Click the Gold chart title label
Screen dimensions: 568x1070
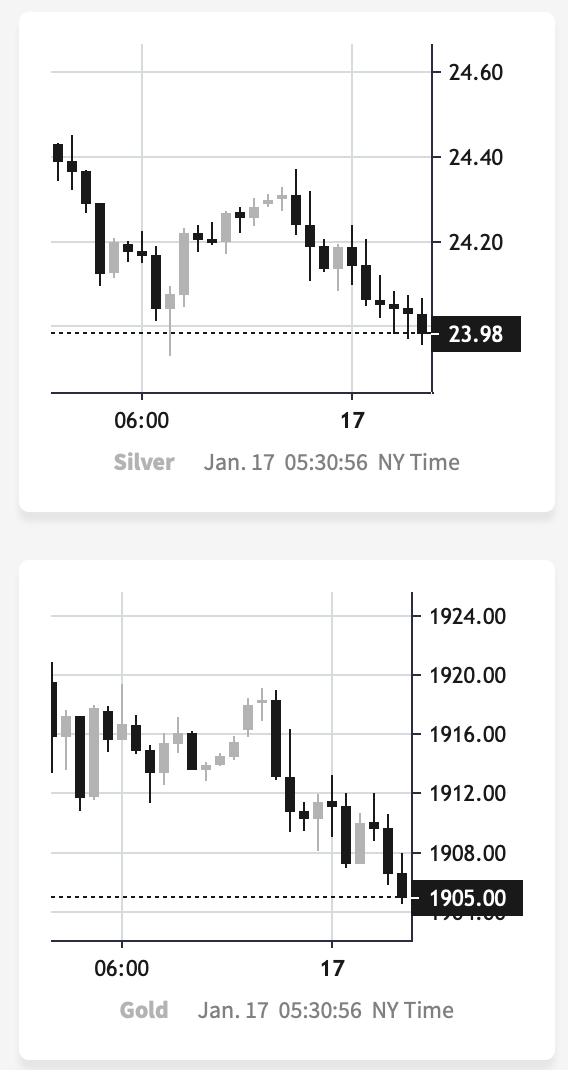[x=144, y=1010]
